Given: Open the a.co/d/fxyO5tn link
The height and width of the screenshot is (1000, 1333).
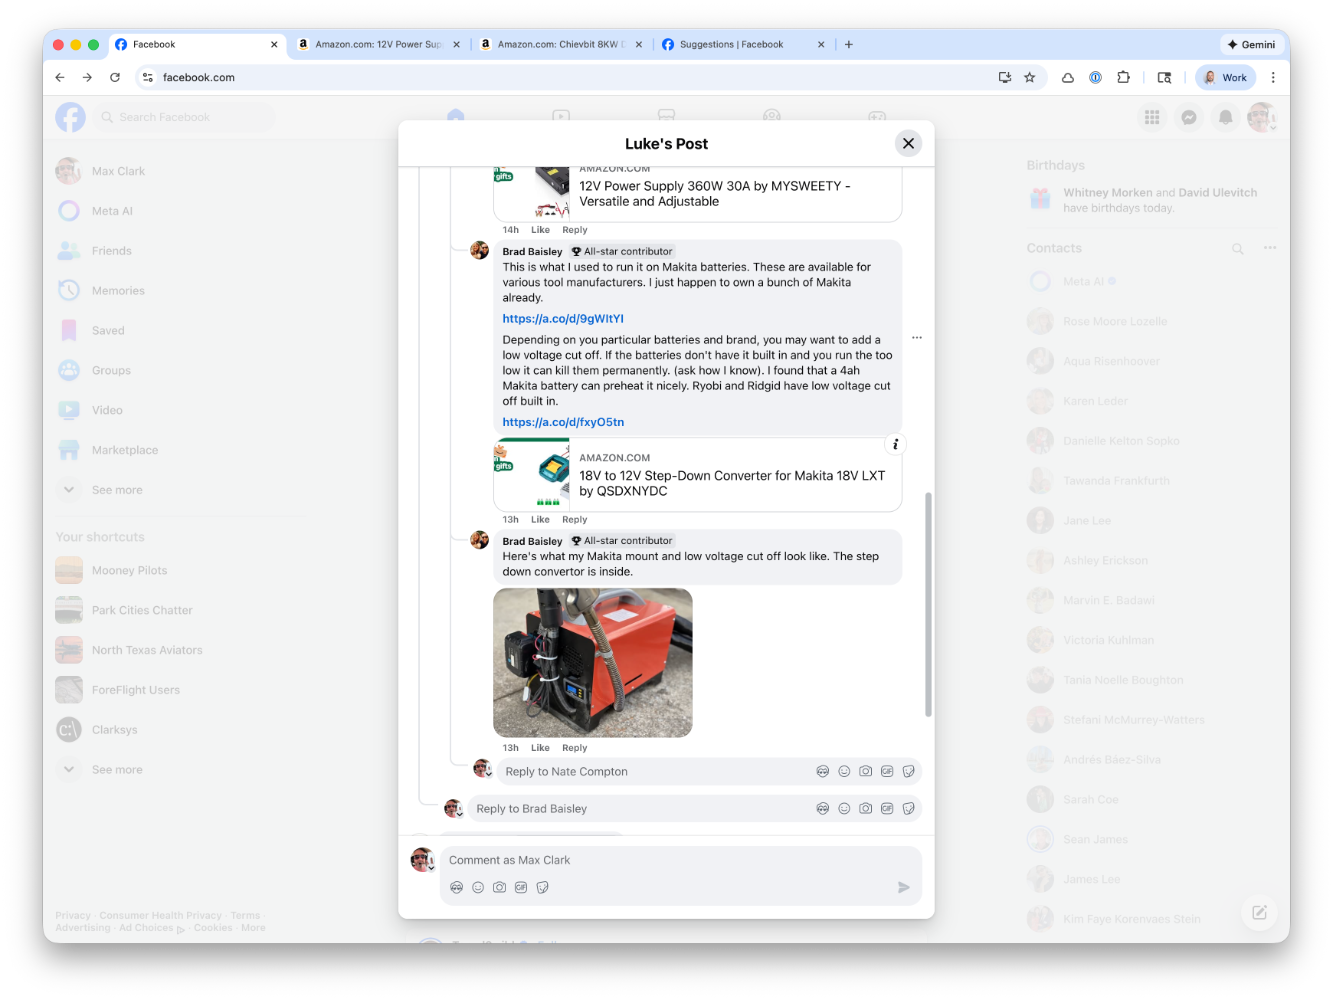Looking at the screenshot, I should point(563,422).
